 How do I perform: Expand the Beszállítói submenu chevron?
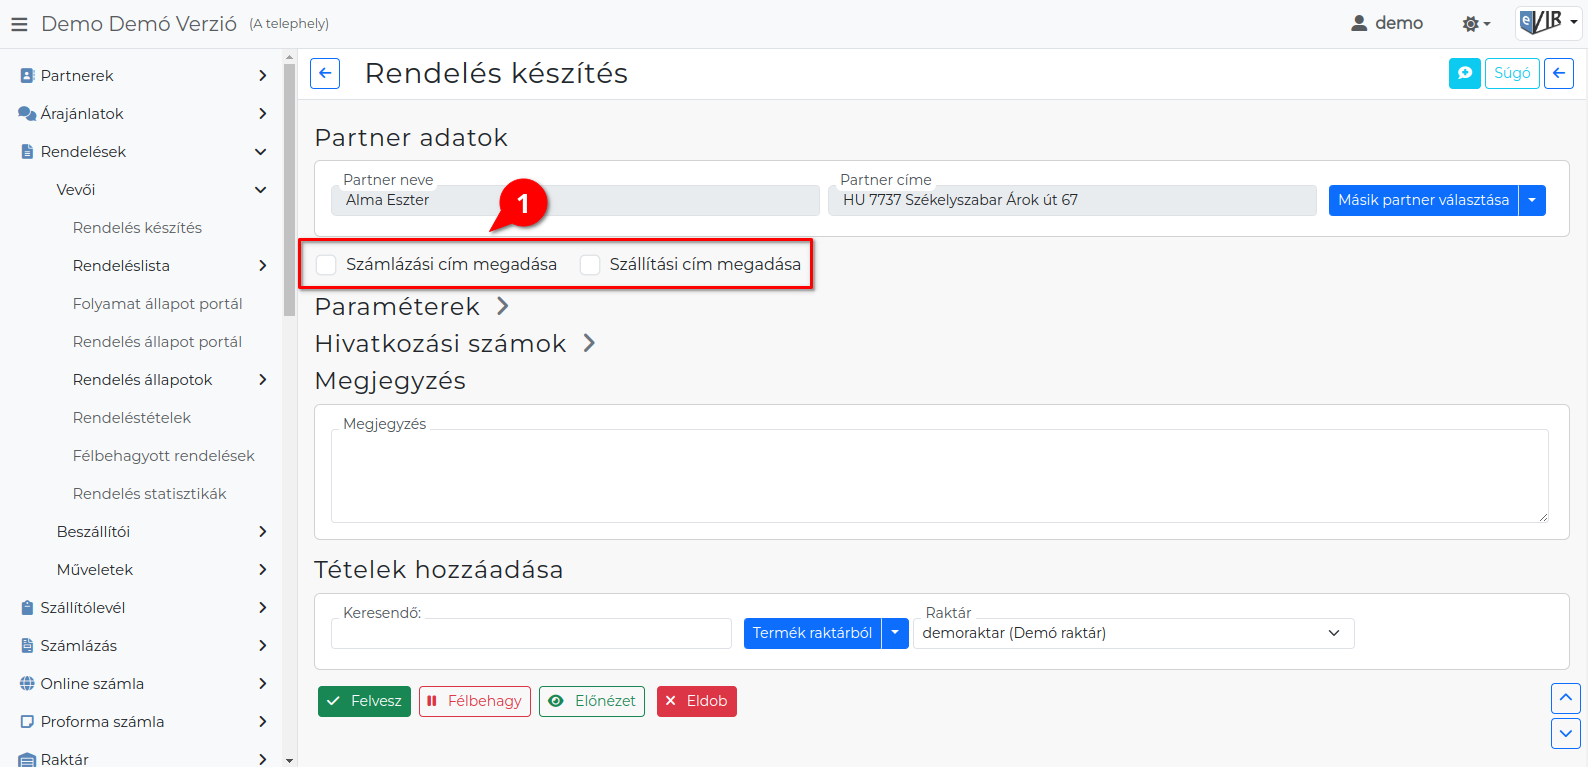262,532
